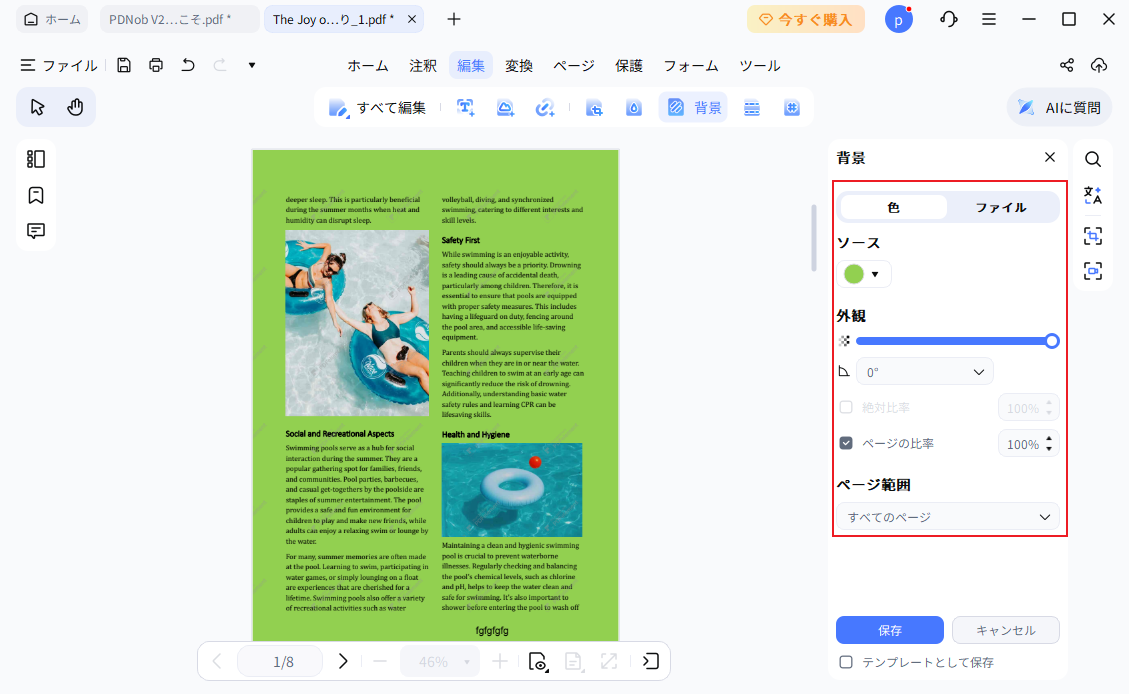Open the すべてのページ page range dropdown
Screen dimensions: 1129x694
click(947, 517)
